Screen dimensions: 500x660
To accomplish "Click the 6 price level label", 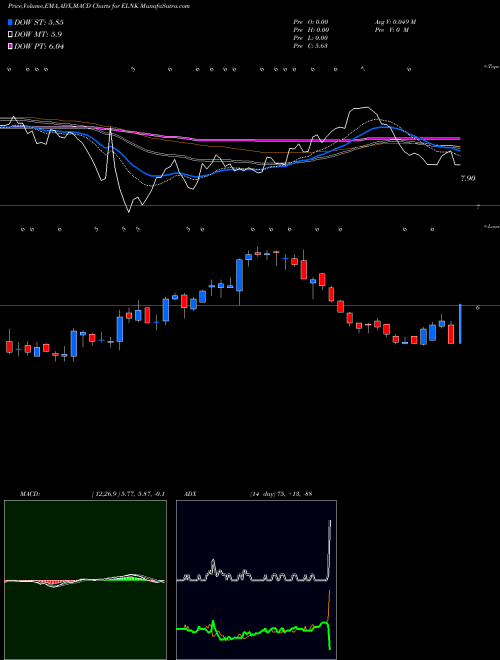I will pos(478,308).
